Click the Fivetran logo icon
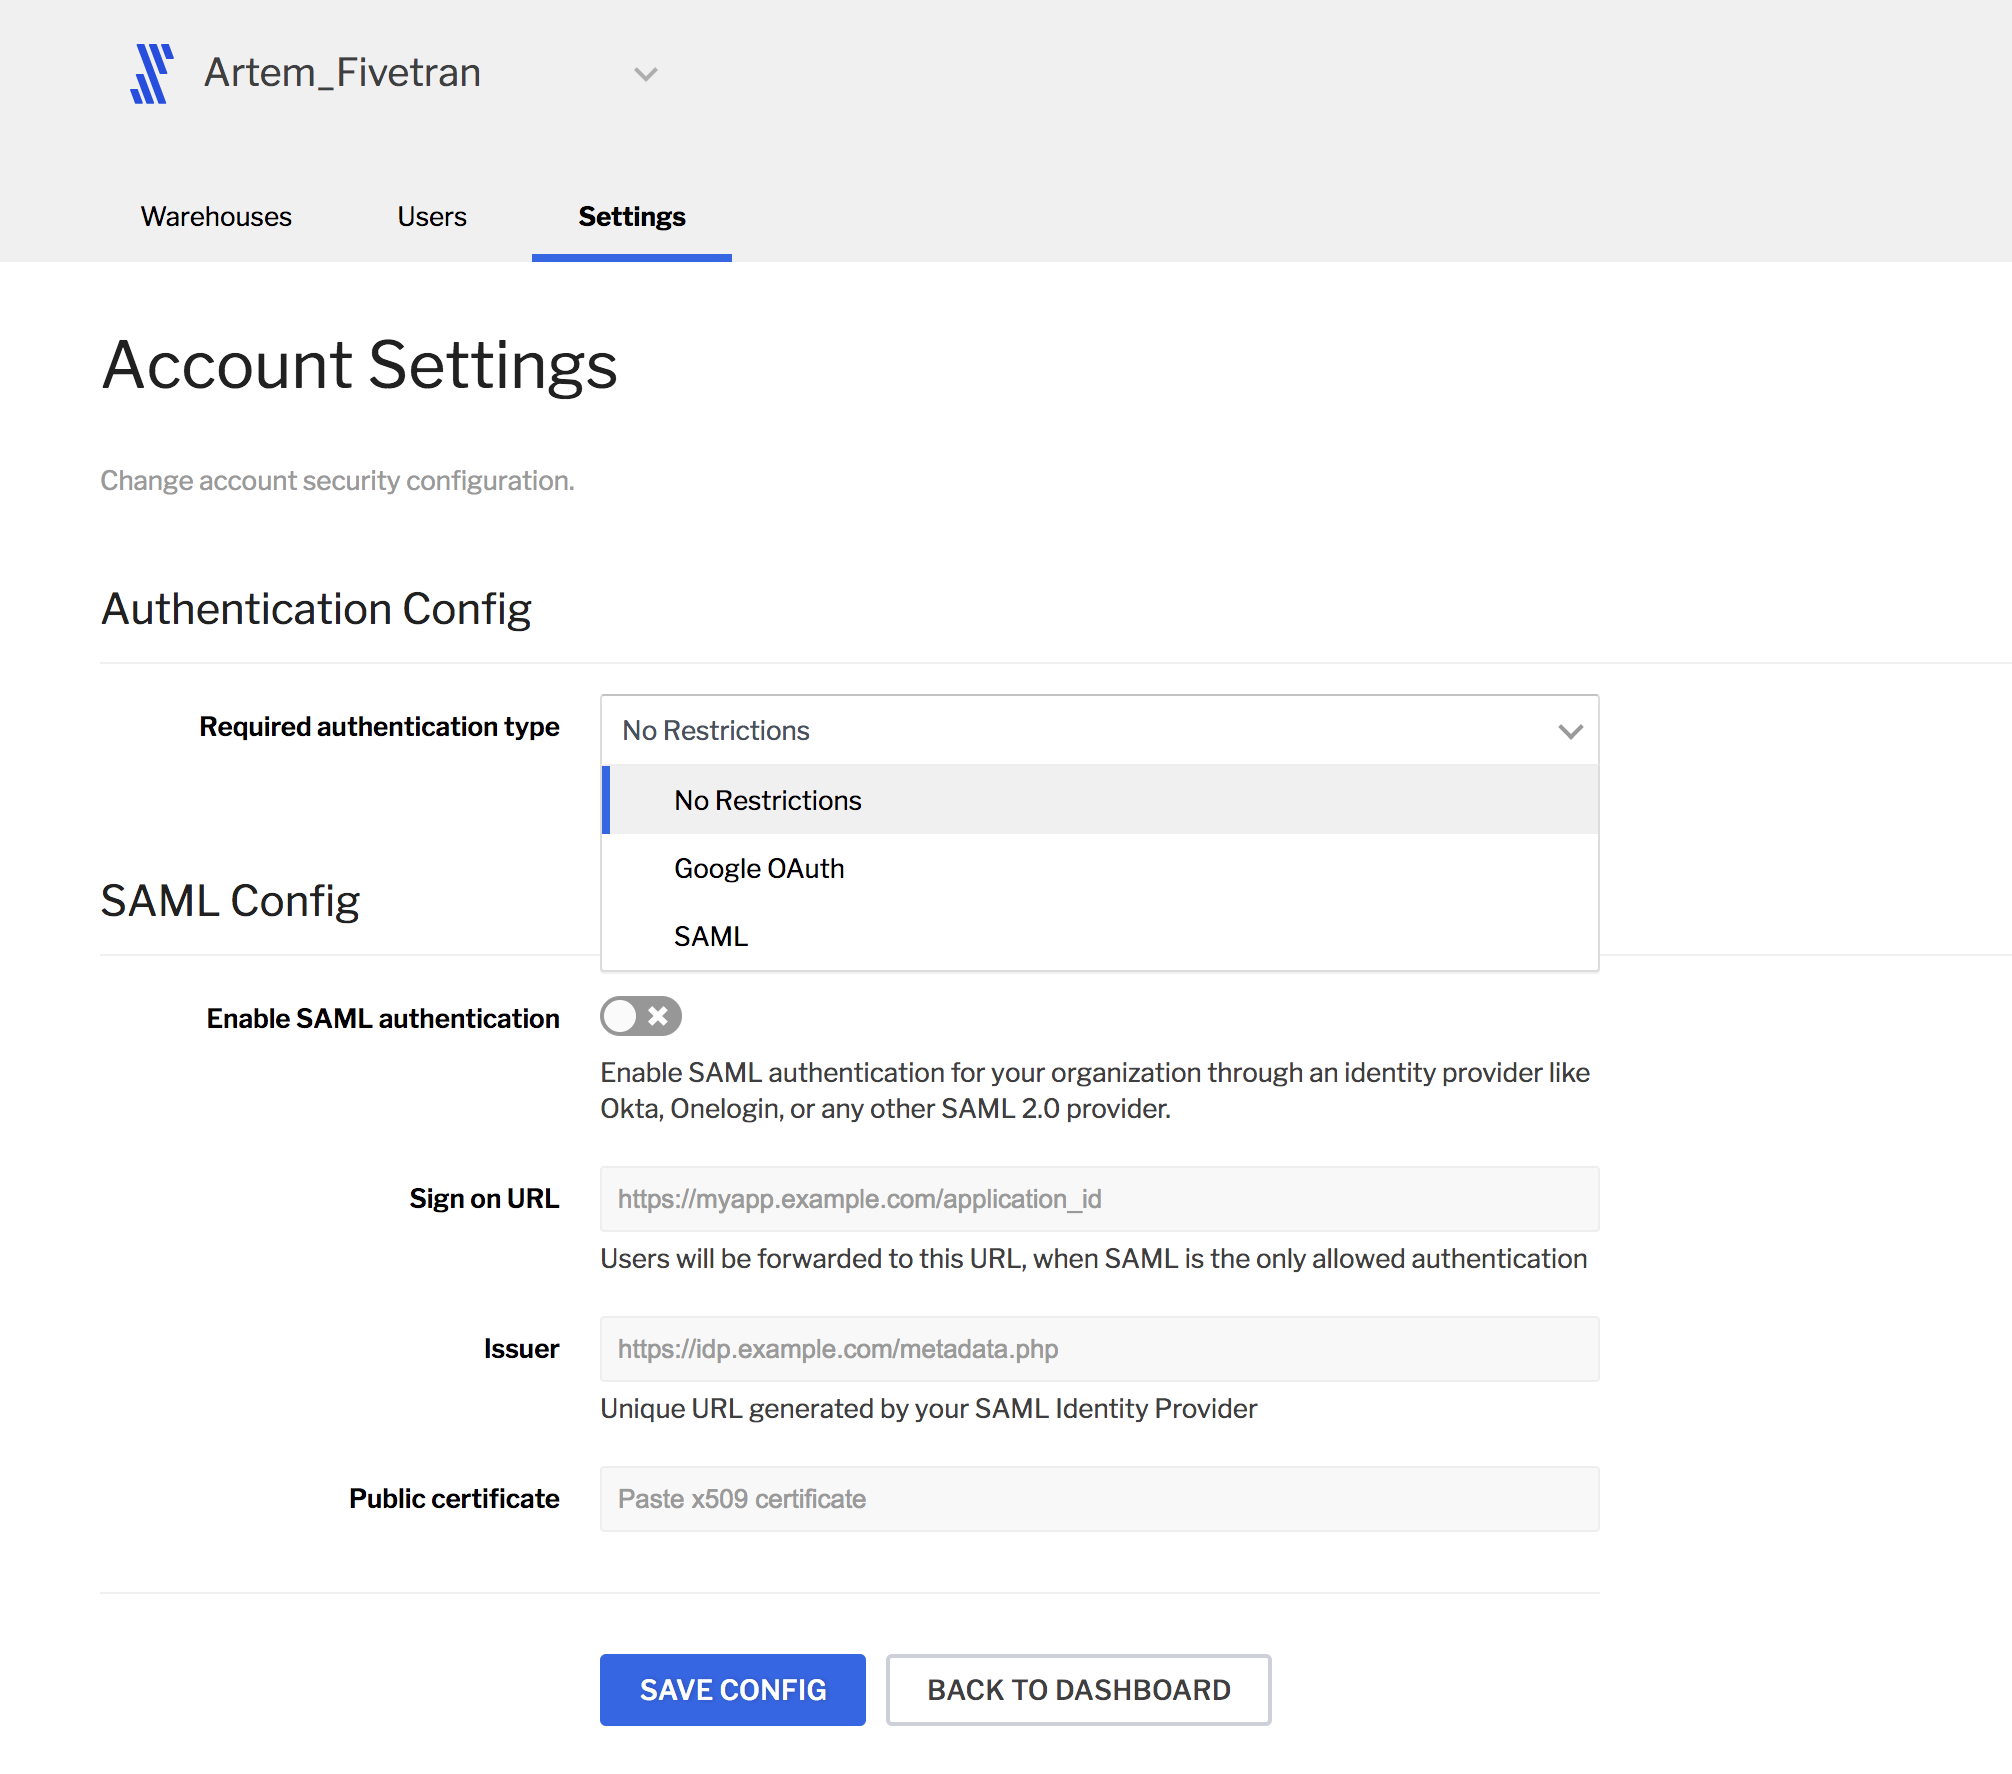Screen dimensions: 2012x1774 (152, 73)
